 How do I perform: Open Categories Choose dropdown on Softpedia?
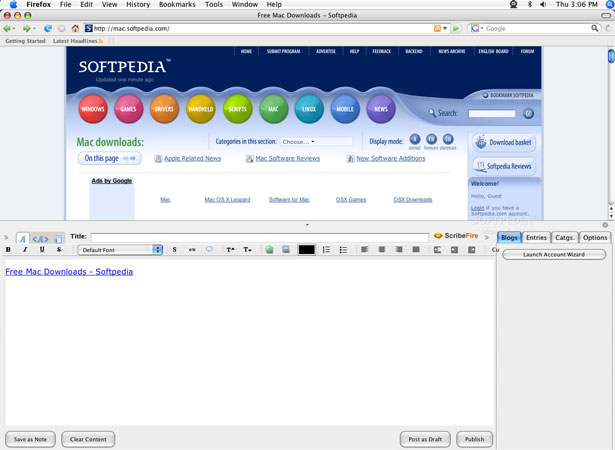tap(316, 142)
